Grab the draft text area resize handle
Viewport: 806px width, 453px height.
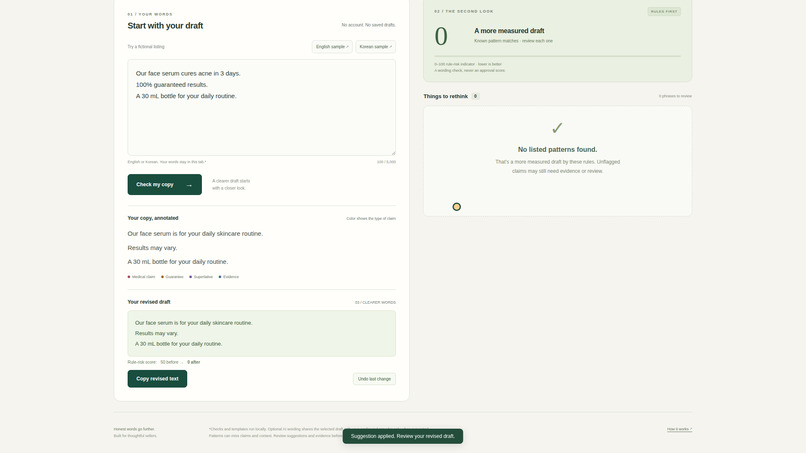click(393, 153)
